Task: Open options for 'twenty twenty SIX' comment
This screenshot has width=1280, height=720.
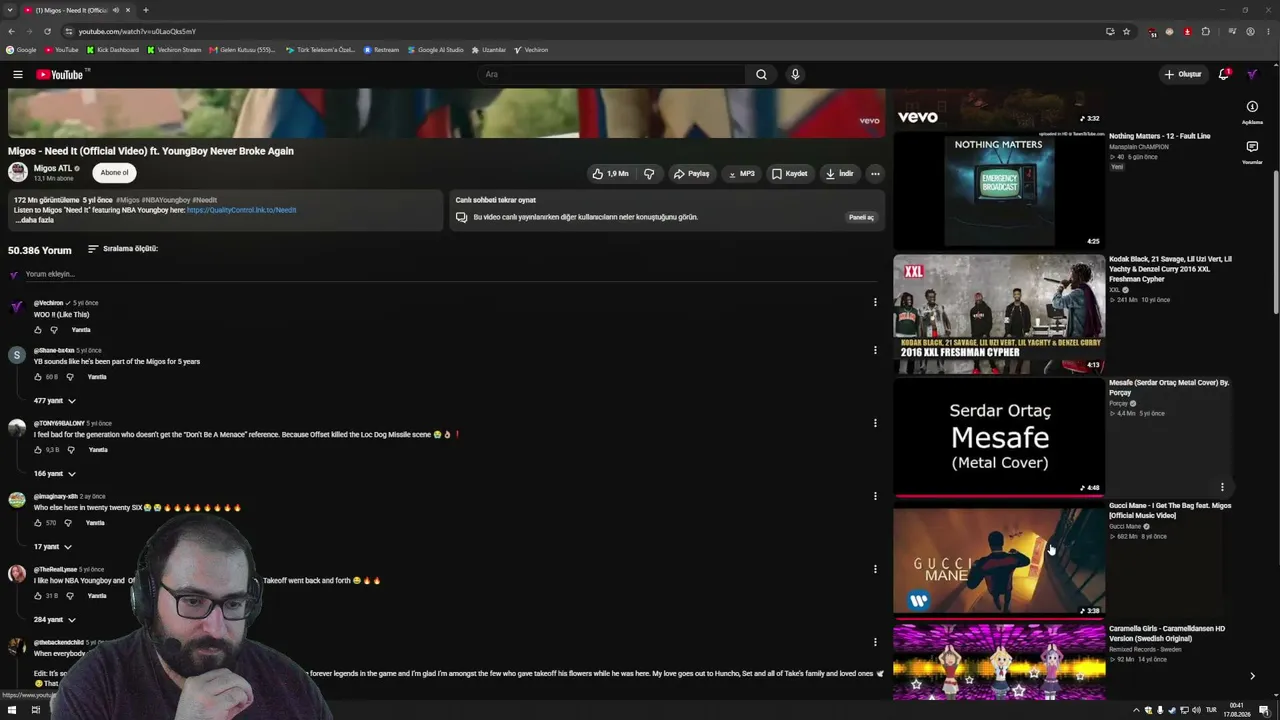Action: [x=875, y=496]
